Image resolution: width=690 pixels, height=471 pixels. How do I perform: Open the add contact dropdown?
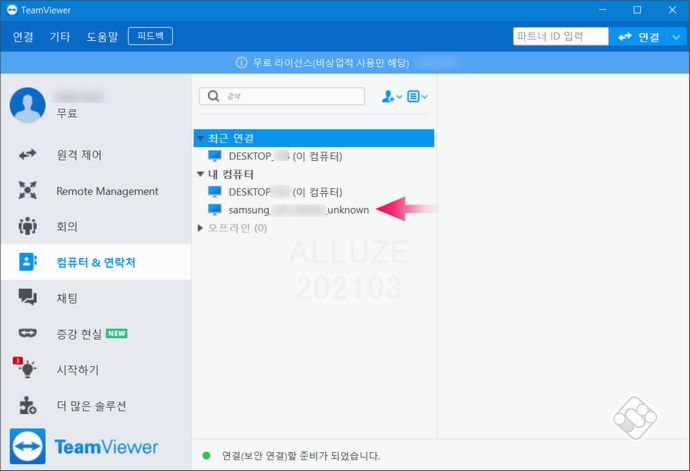click(x=392, y=96)
